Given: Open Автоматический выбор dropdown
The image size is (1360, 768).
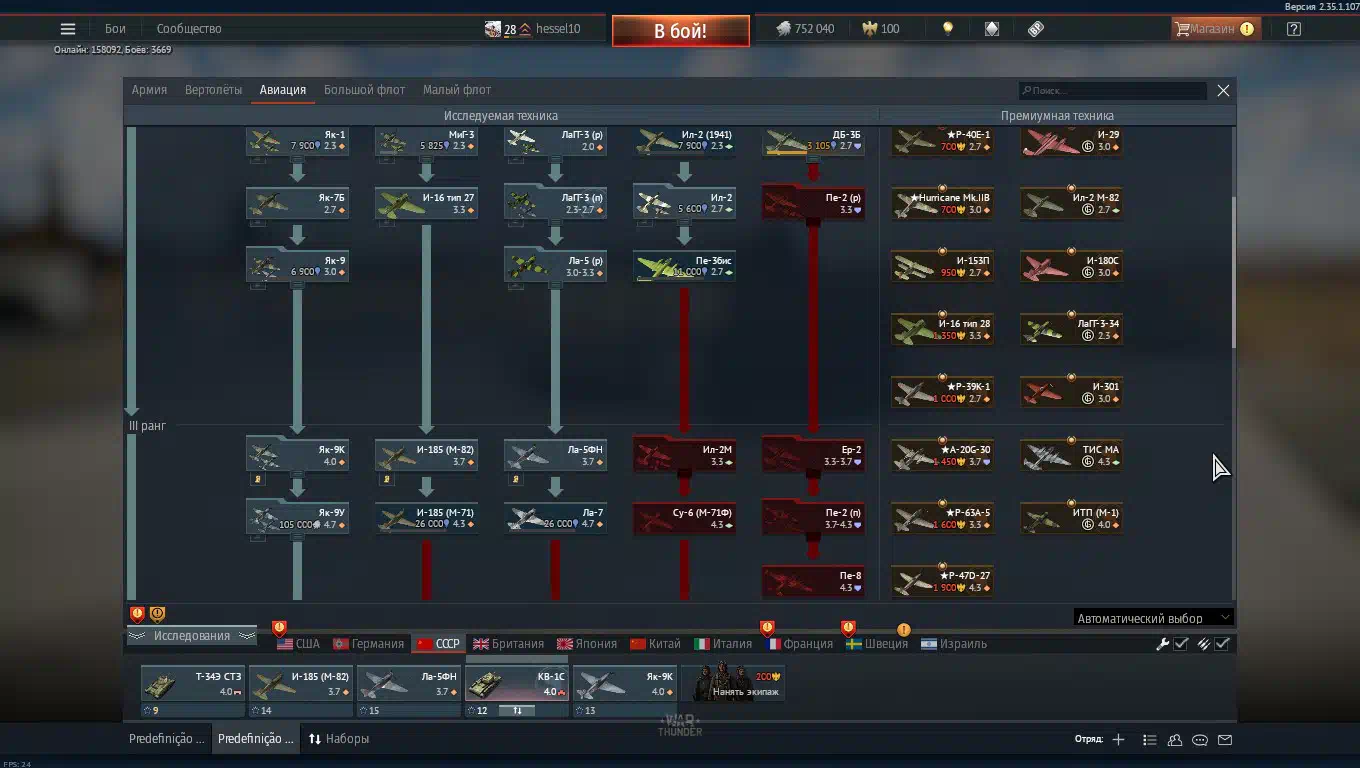Looking at the screenshot, I should tap(1153, 618).
